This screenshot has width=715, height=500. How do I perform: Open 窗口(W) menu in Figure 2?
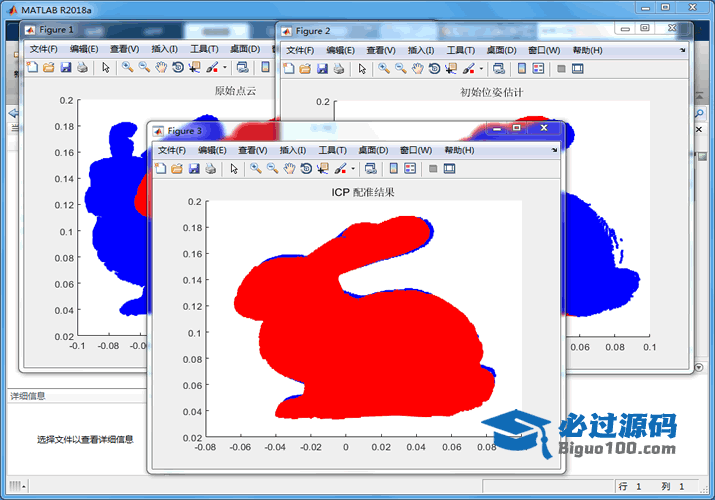[544, 51]
